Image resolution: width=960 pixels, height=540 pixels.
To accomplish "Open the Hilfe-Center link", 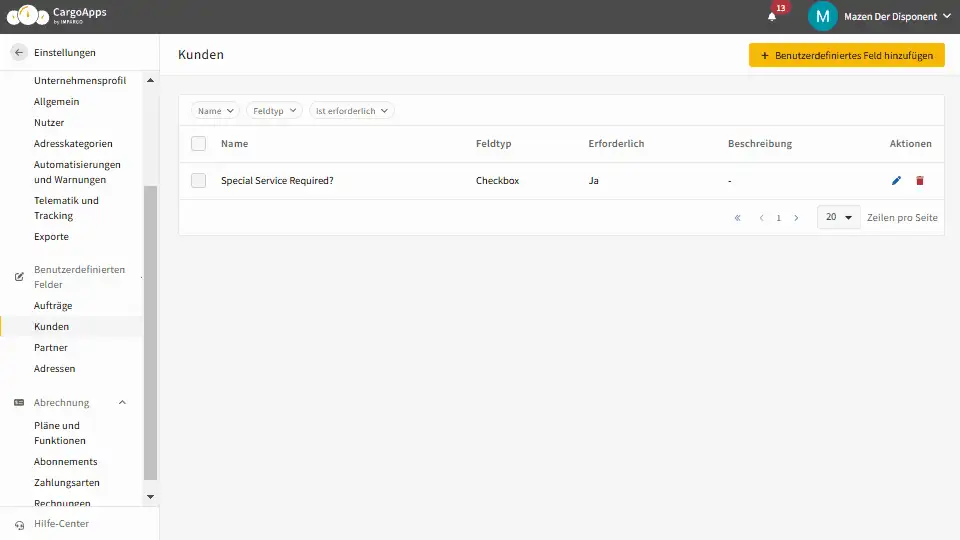I will point(61,524).
